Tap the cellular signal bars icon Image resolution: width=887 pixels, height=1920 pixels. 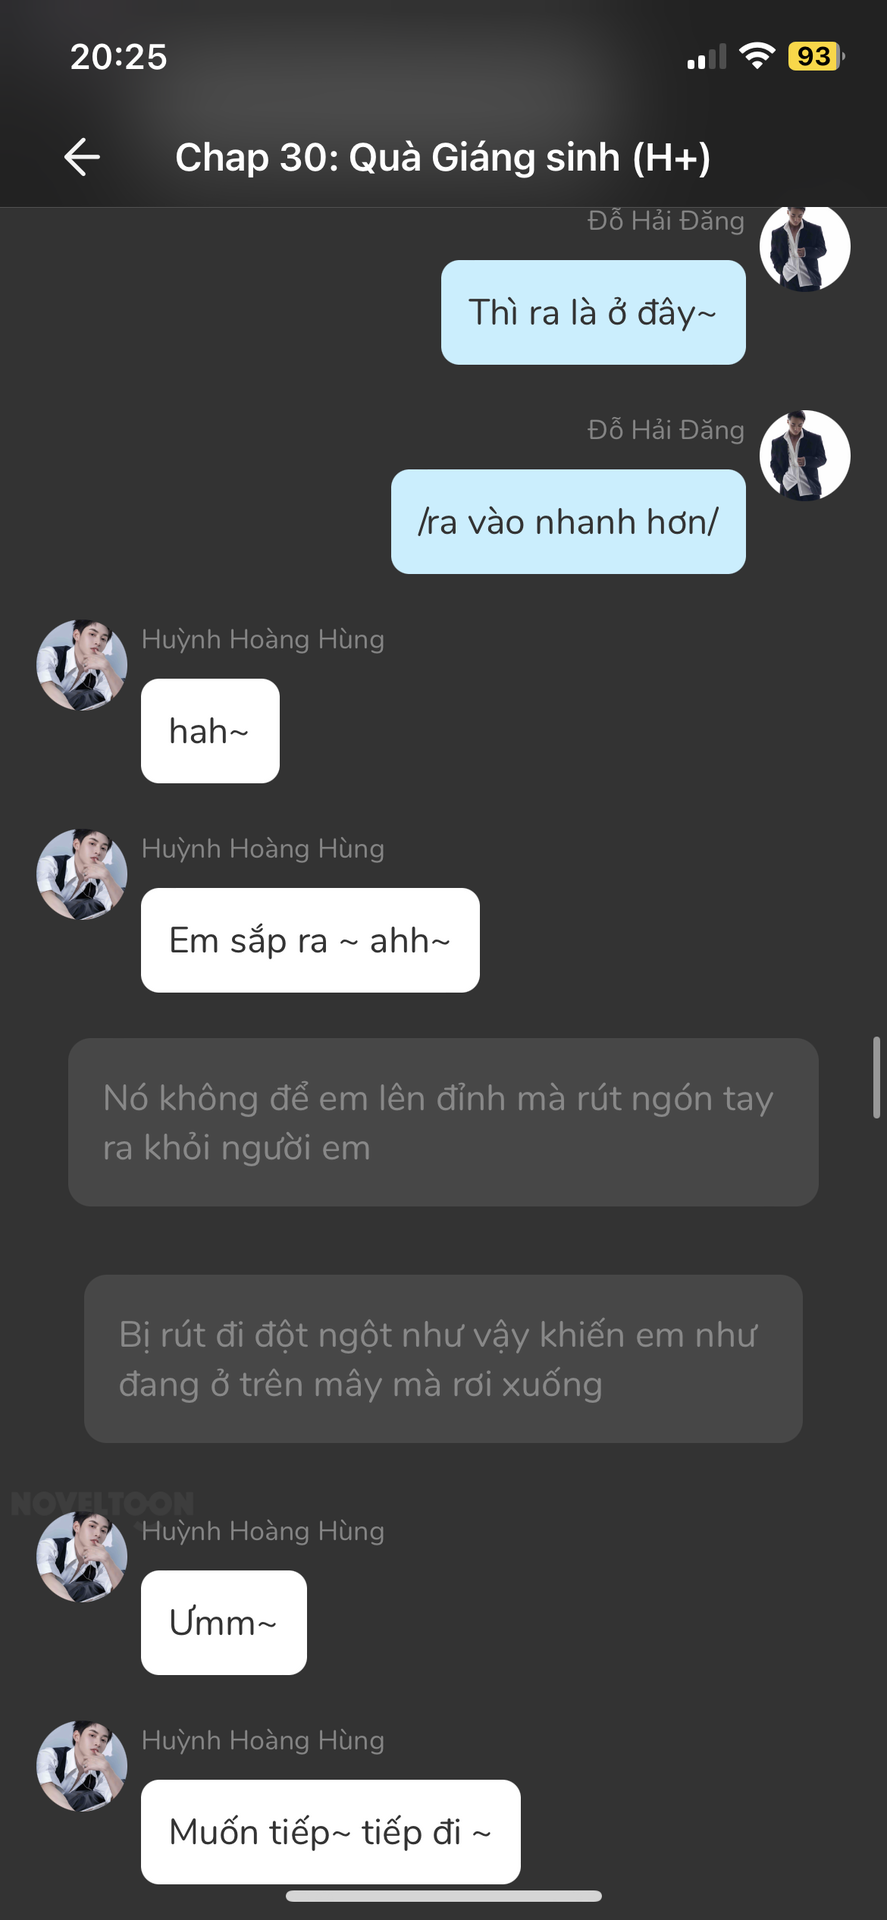click(707, 57)
